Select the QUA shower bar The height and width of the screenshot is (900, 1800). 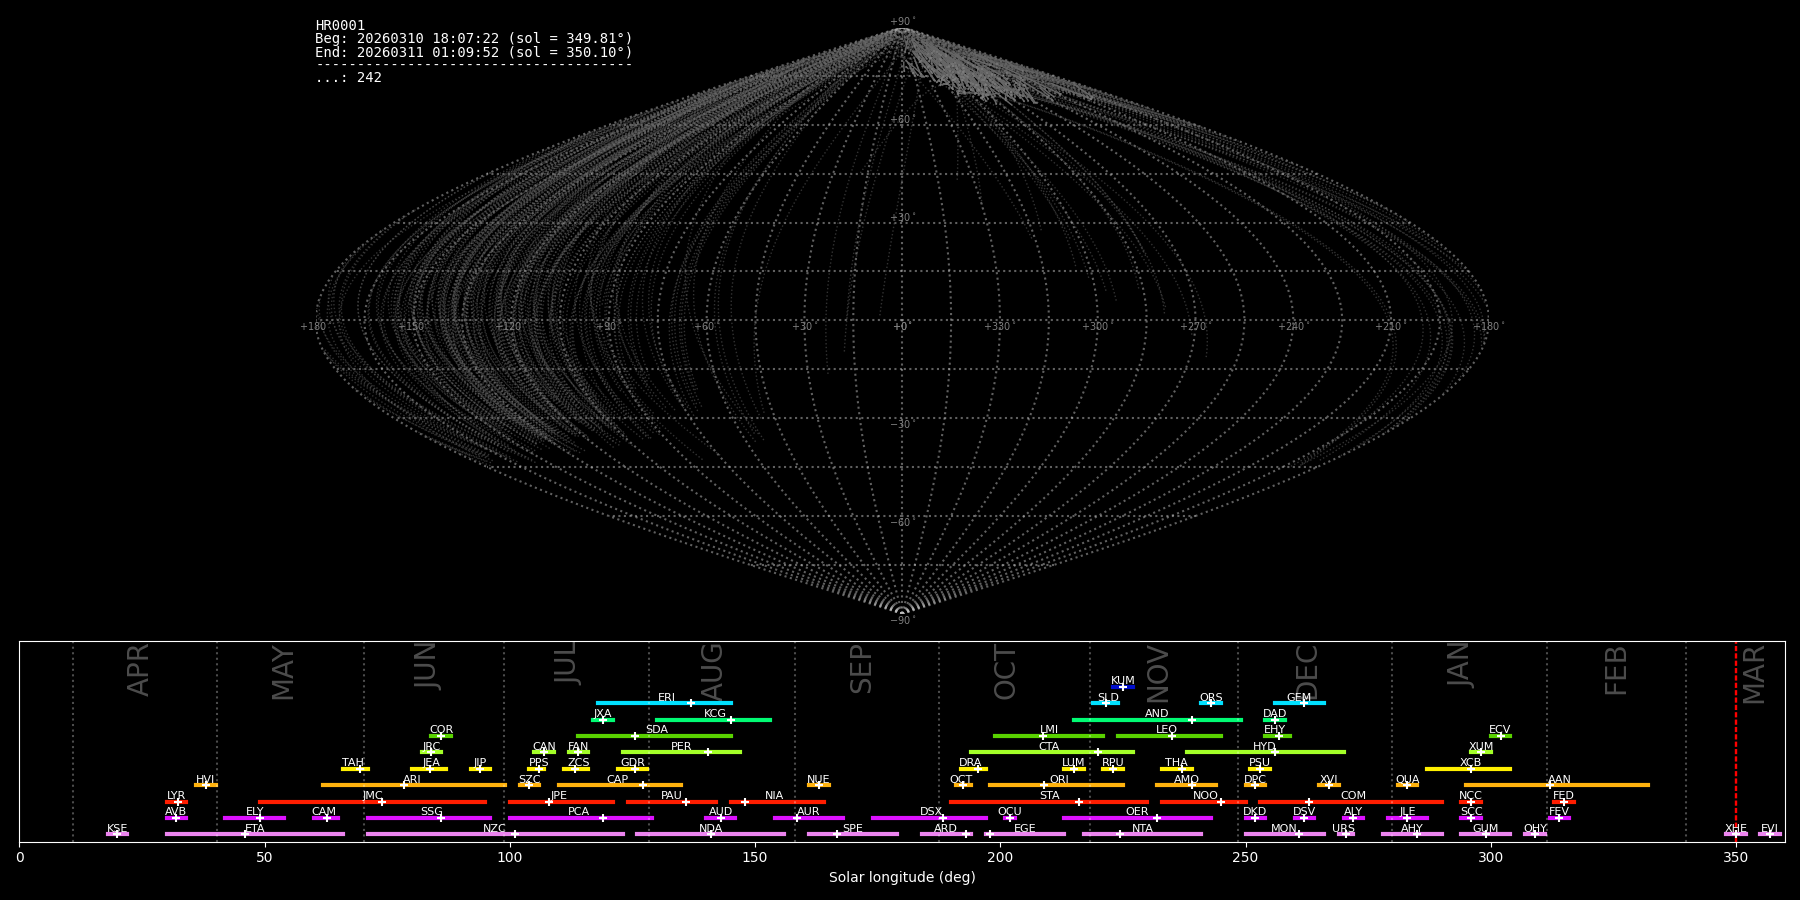(1407, 785)
